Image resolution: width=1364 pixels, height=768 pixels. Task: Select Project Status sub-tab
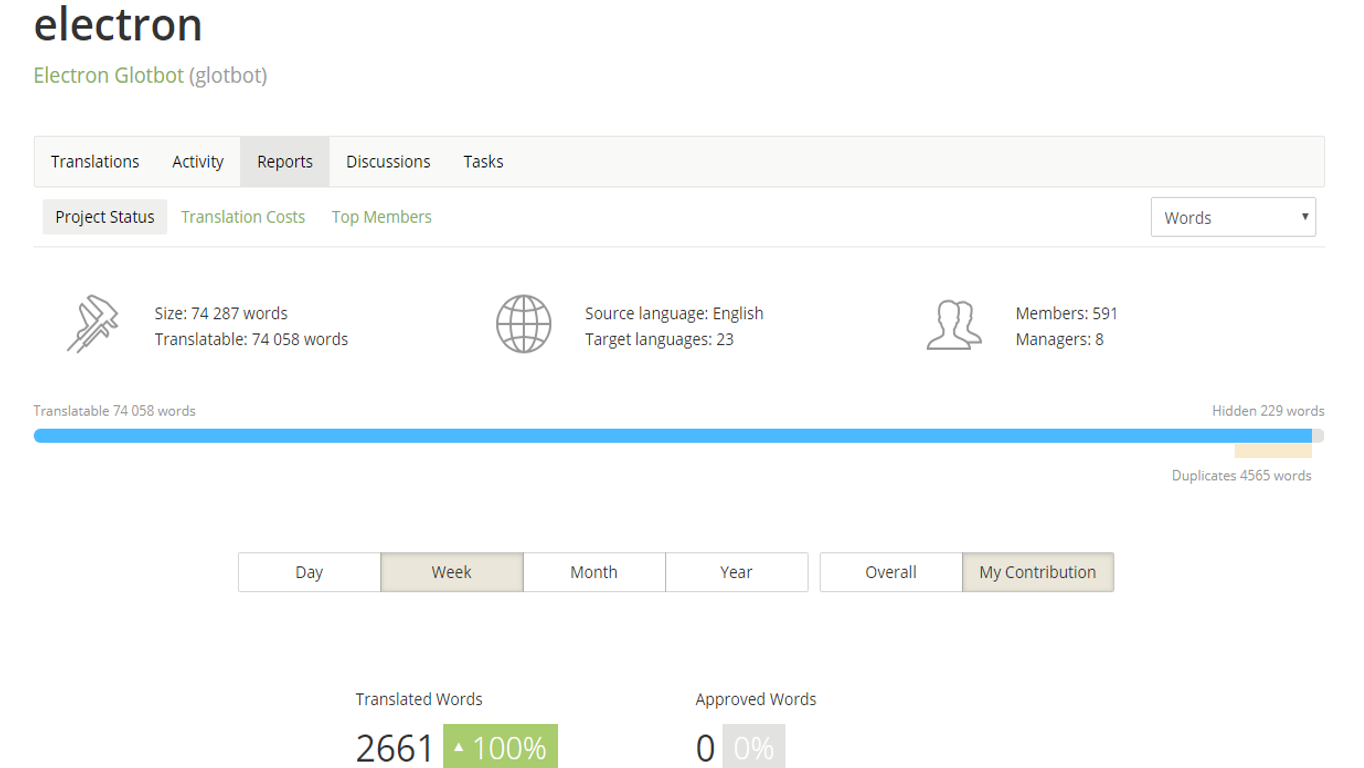click(x=105, y=217)
